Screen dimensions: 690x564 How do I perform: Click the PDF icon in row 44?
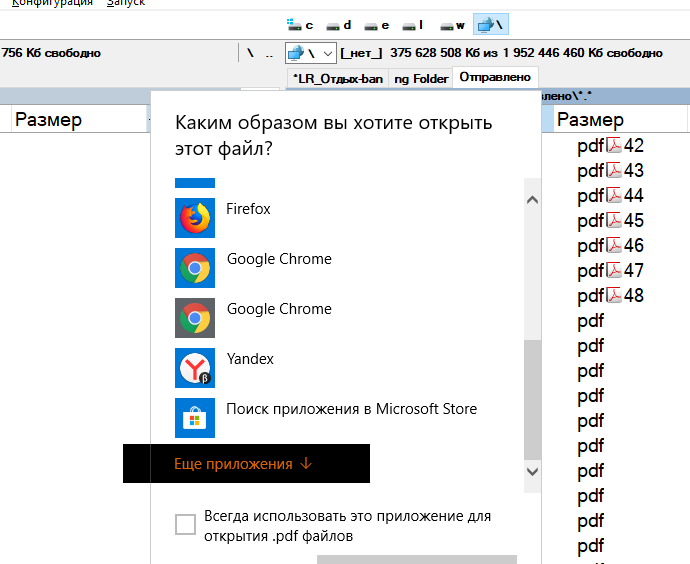click(x=614, y=195)
